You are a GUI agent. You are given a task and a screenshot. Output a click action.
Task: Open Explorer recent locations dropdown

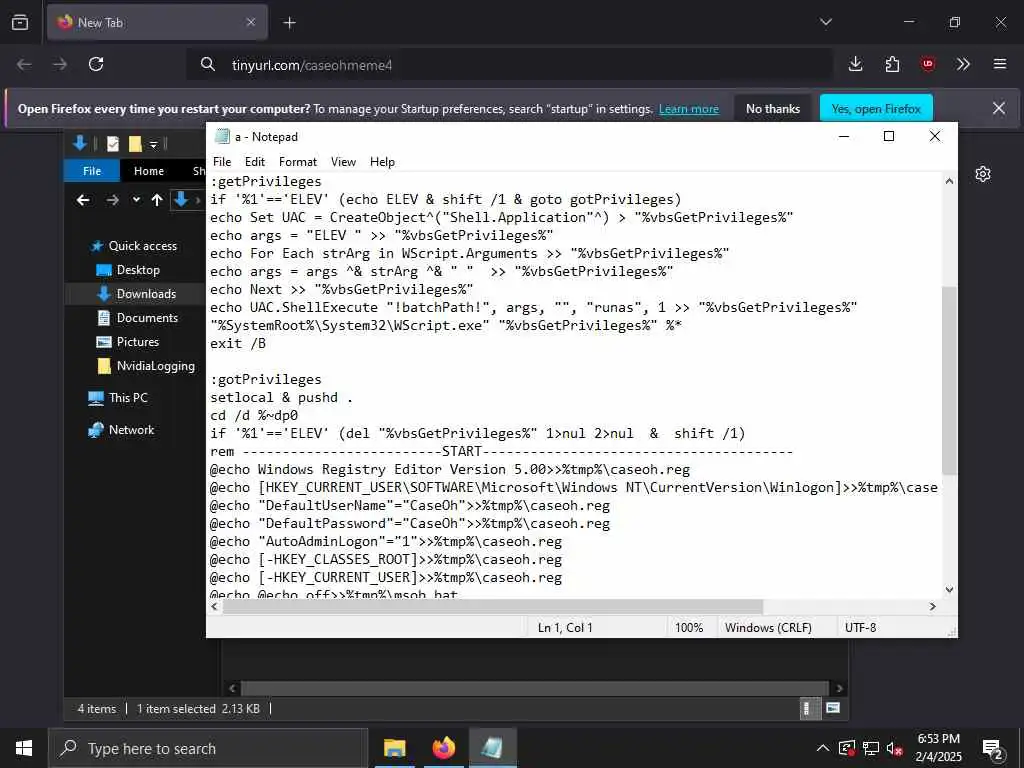pyautogui.click(x=136, y=200)
